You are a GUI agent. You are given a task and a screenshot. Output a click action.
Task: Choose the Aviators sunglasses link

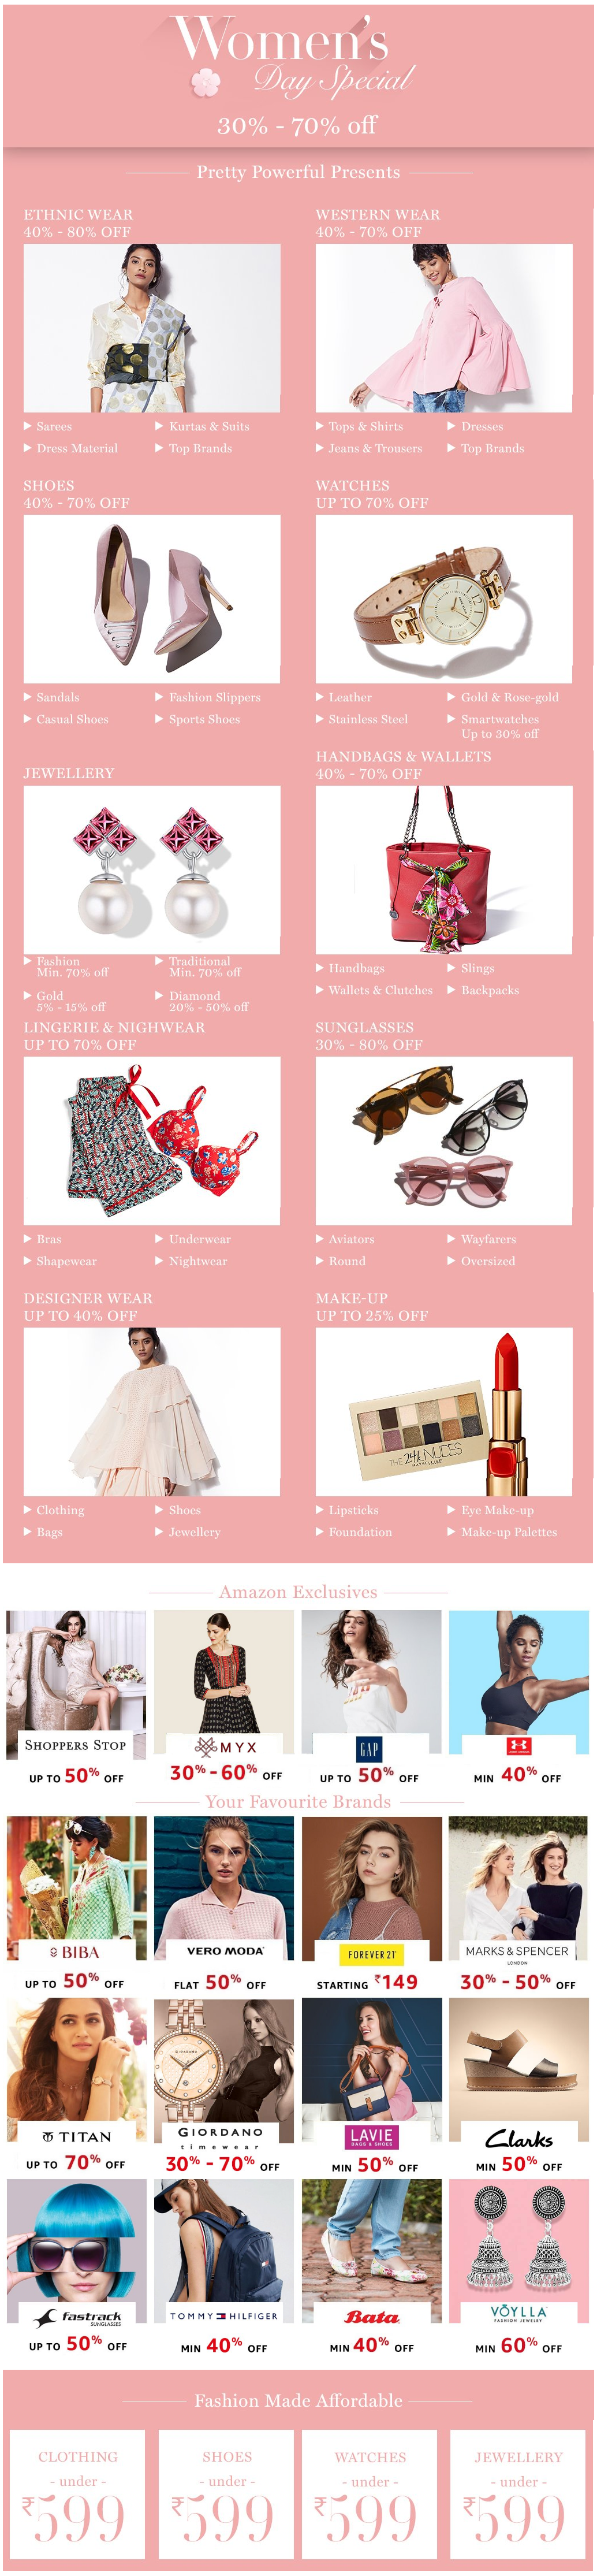pyautogui.click(x=351, y=1239)
